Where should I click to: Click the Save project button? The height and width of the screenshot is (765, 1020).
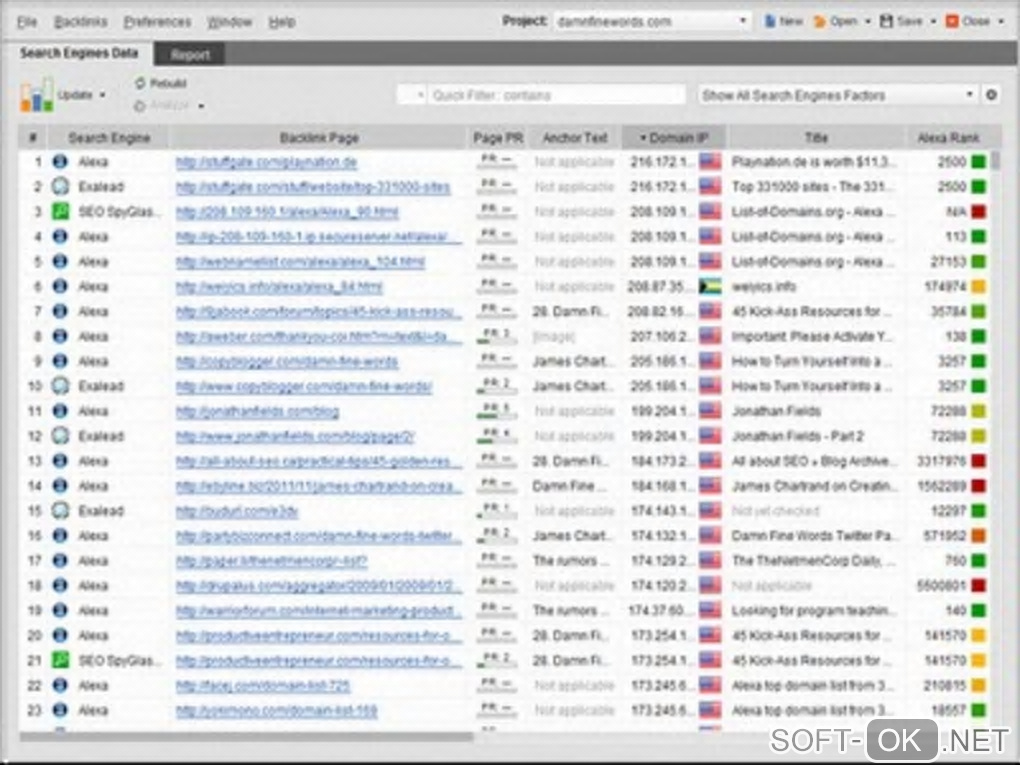[x=901, y=21]
